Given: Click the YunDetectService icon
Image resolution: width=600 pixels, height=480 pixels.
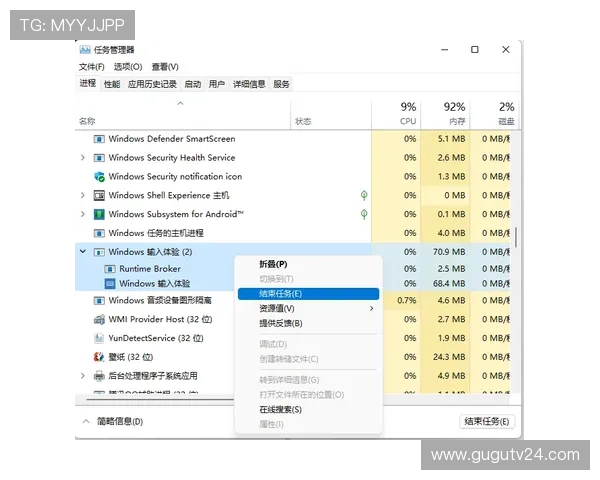Looking at the screenshot, I should point(99,338).
